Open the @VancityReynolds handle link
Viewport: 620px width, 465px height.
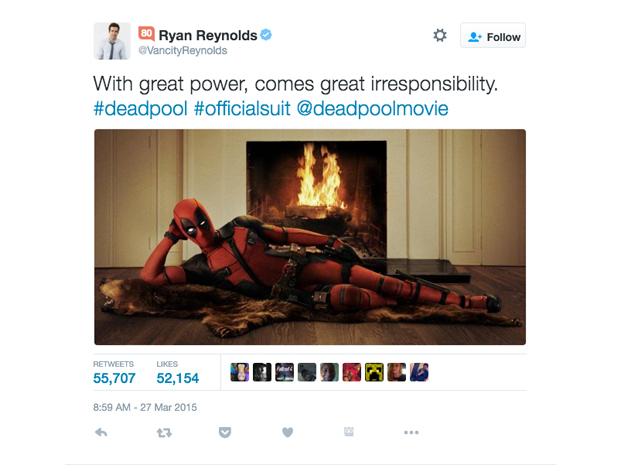183,51
